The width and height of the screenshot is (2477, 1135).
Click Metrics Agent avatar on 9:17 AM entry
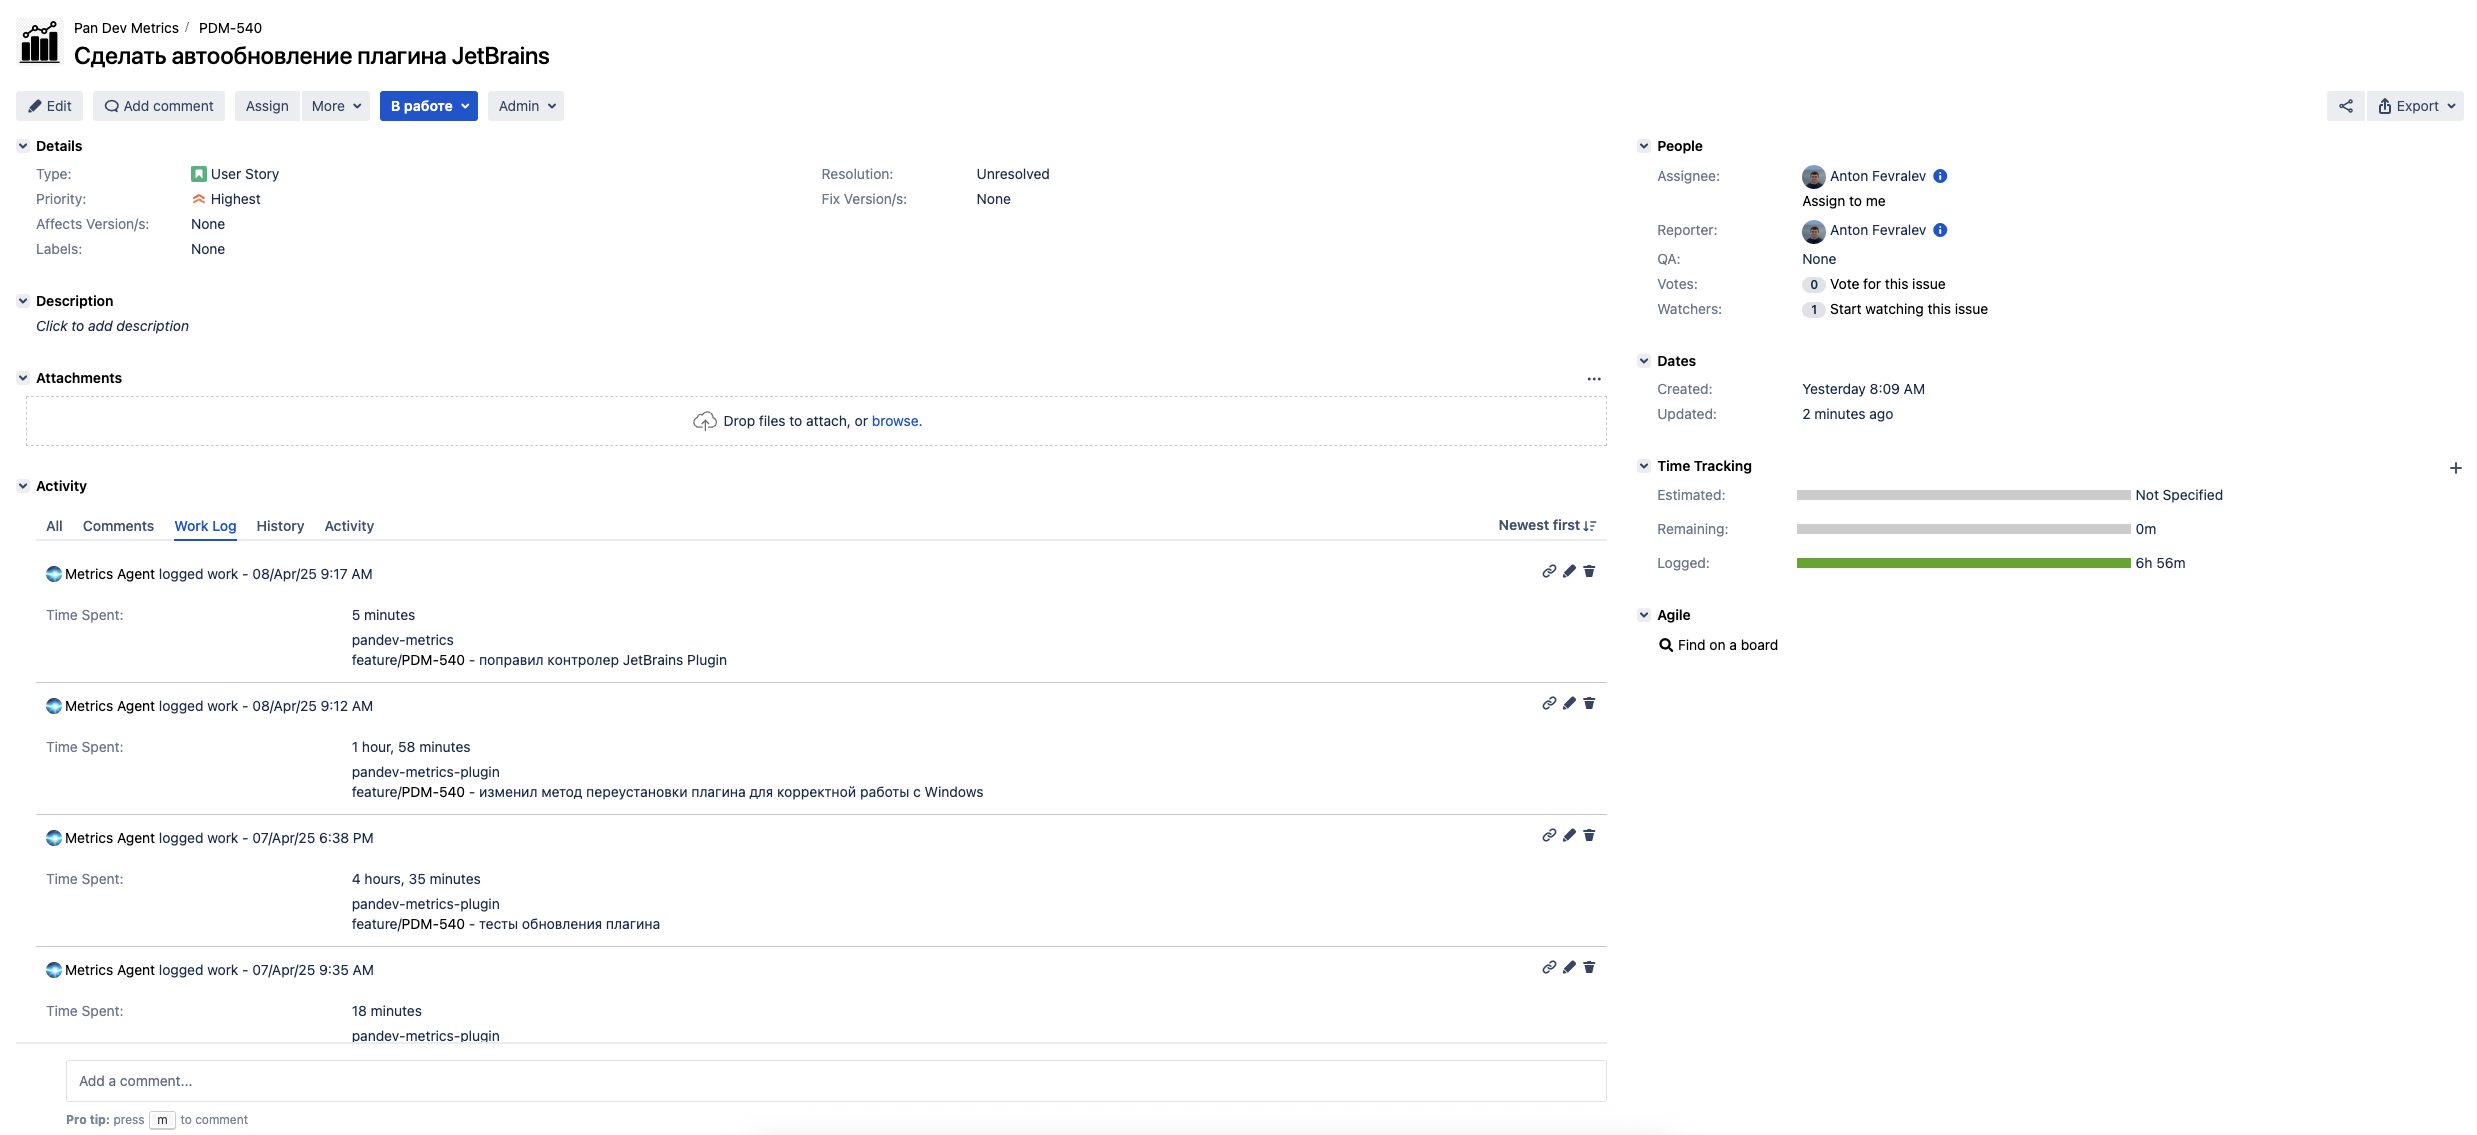[x=54, y=574]
